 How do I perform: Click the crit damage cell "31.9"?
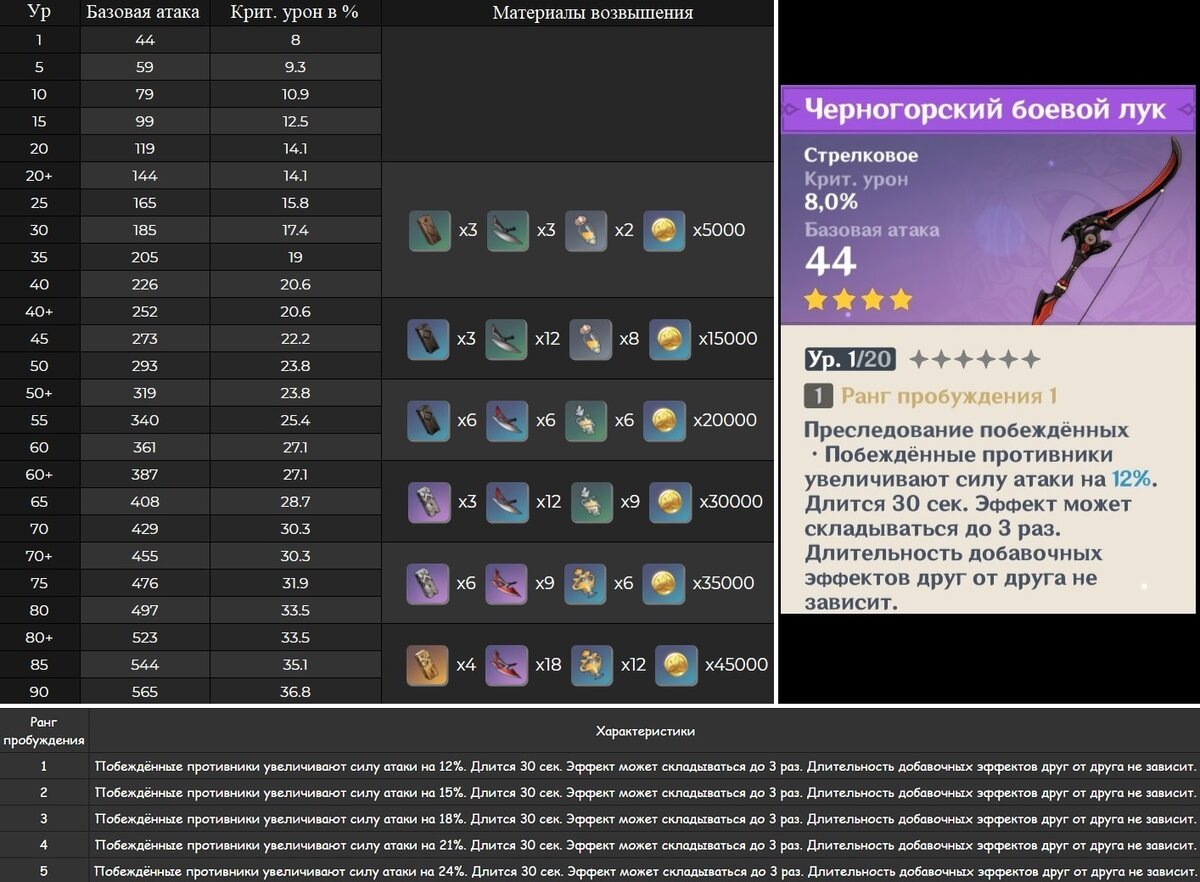[x=296, y=583]
